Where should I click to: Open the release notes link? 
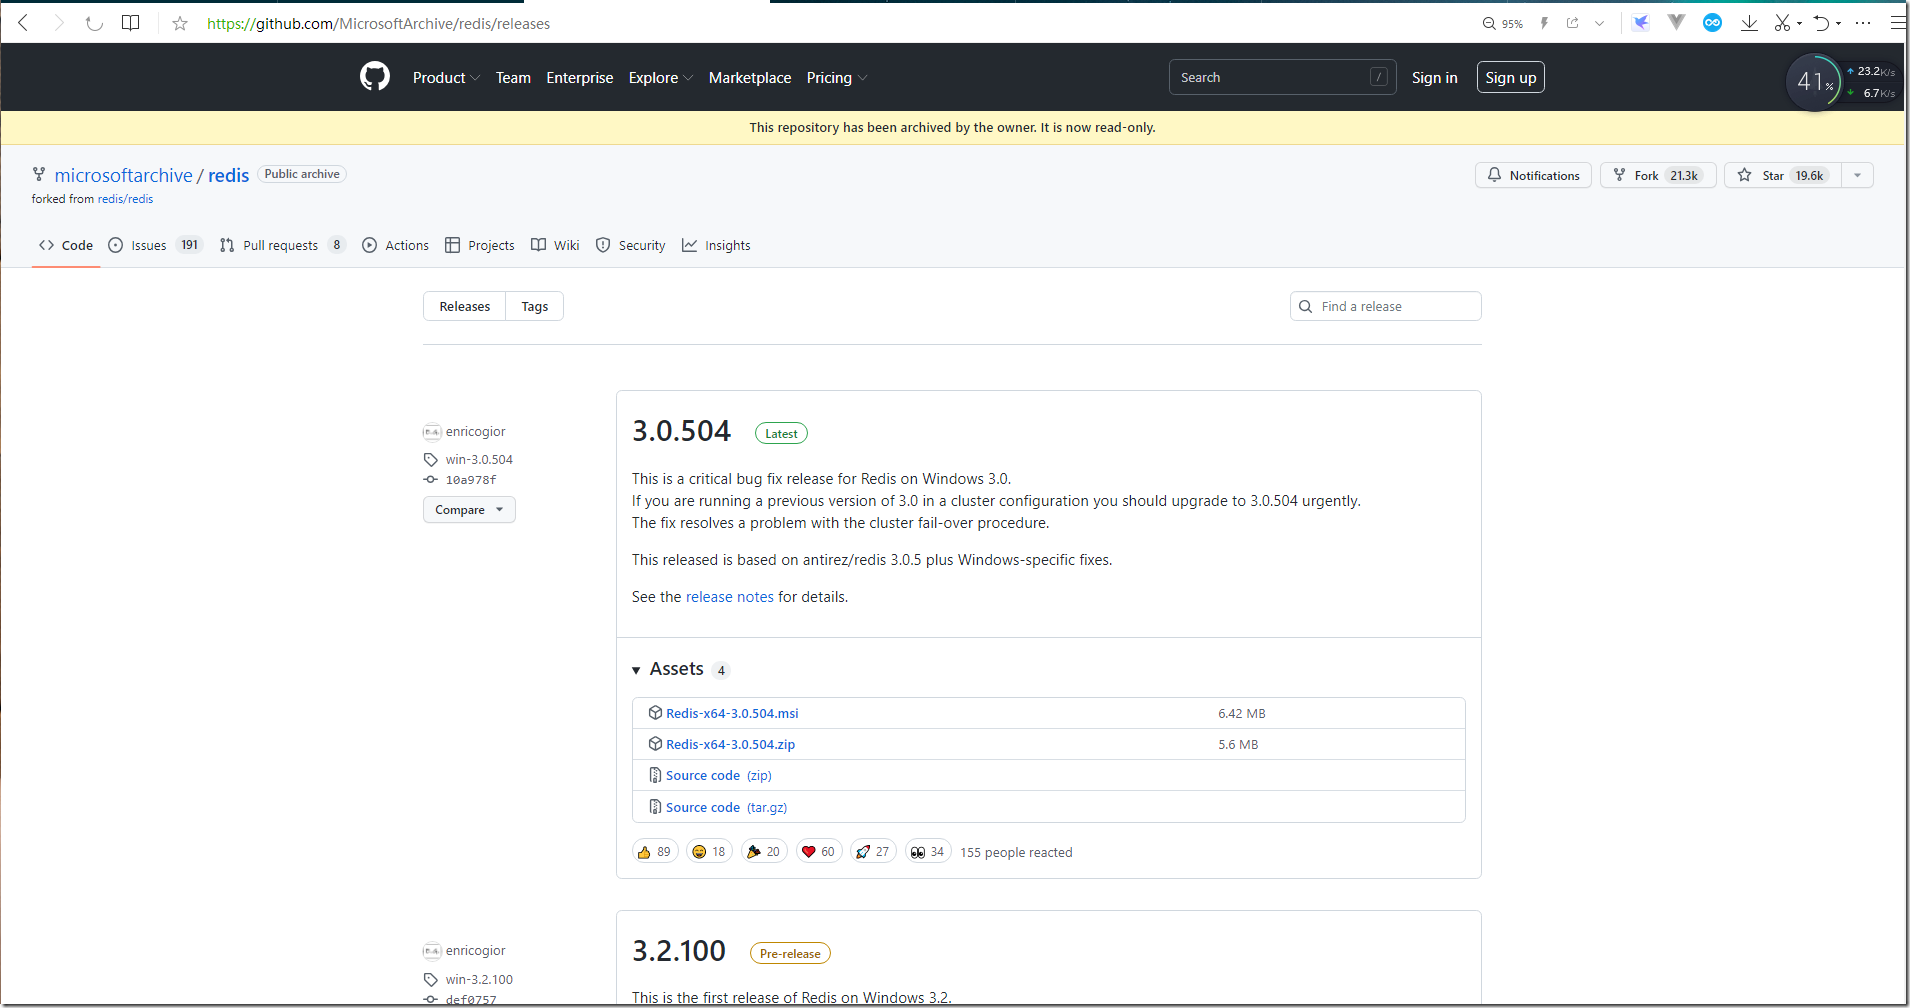(729, 596)
